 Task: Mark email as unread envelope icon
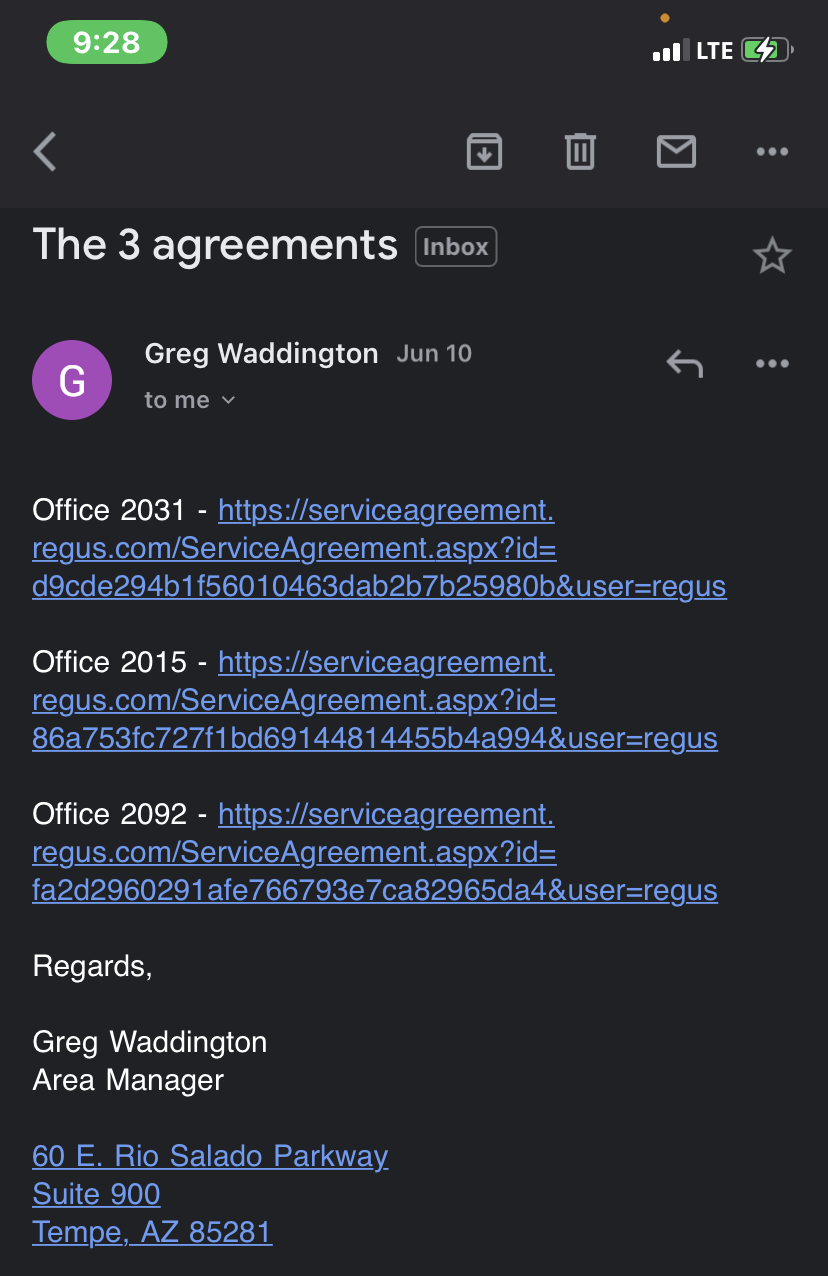(x=676, y=152)
